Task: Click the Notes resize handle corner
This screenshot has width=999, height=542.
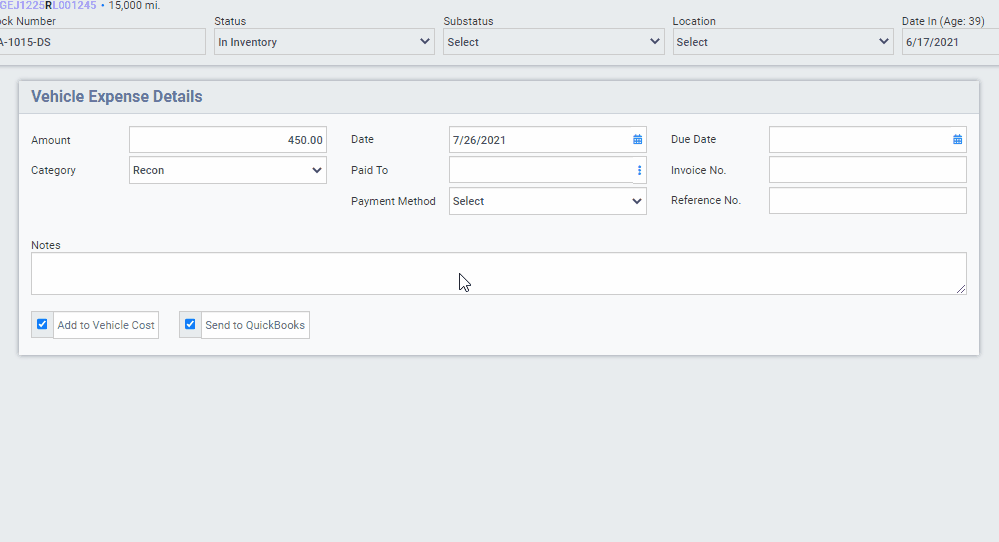Action: point(961,289)
